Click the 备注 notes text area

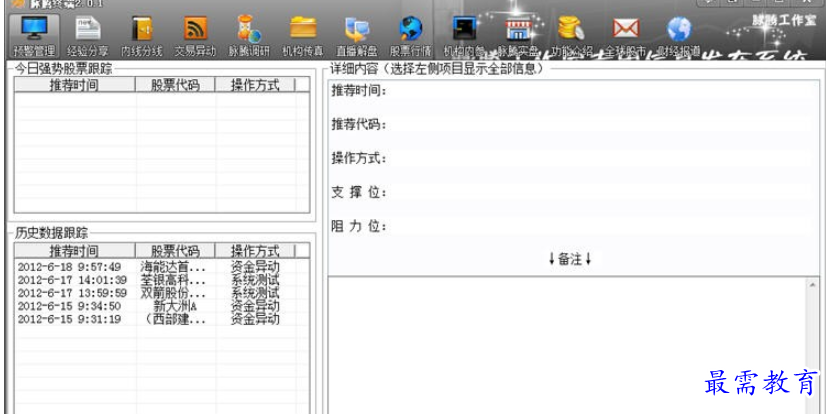[567, 346]
